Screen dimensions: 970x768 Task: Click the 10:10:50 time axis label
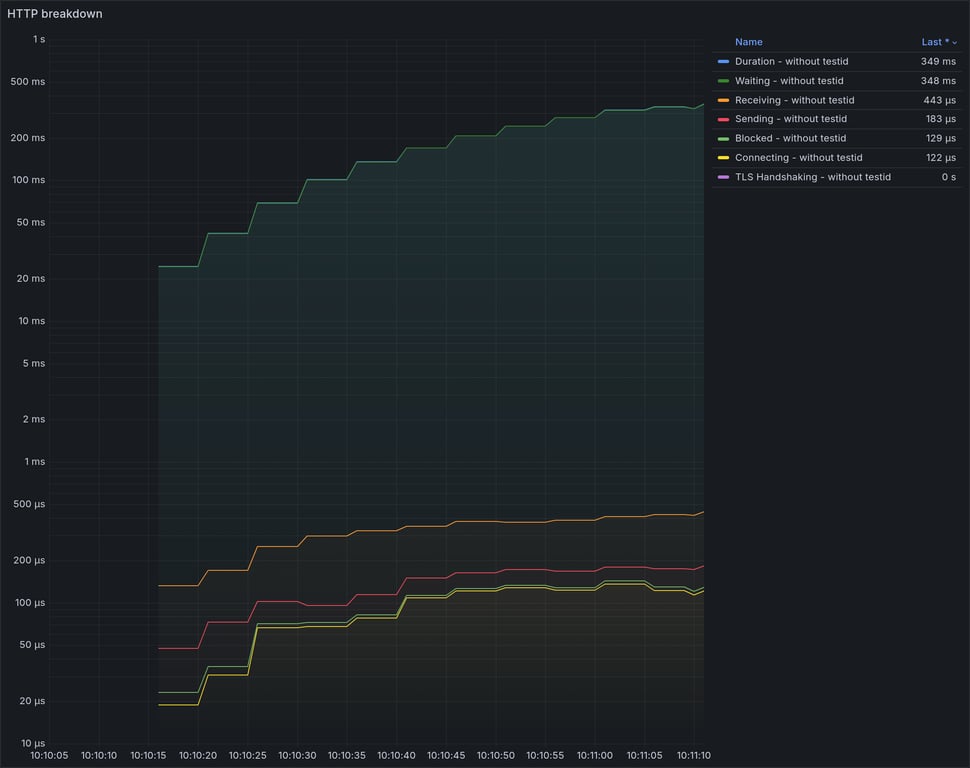pyautogui.click(x=496, y=755)
